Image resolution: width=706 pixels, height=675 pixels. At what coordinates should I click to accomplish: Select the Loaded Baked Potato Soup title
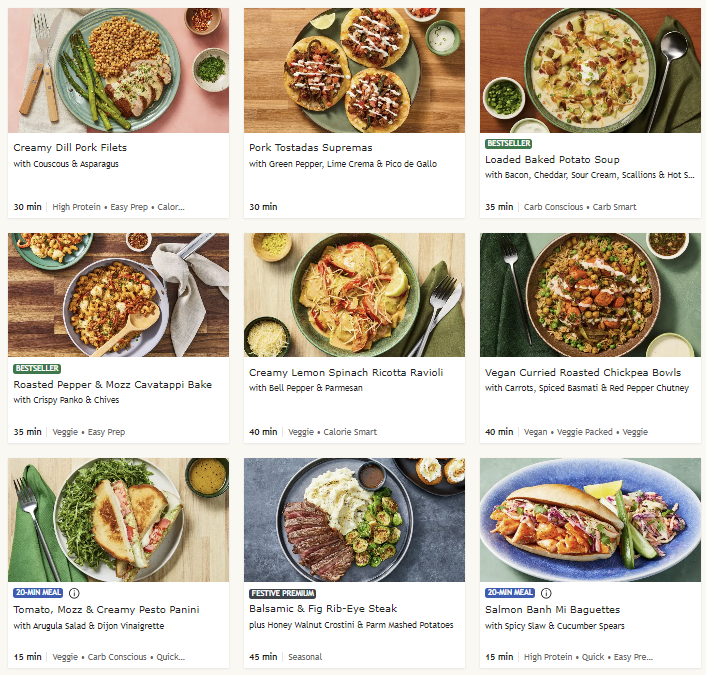click(x=552, y=159)
